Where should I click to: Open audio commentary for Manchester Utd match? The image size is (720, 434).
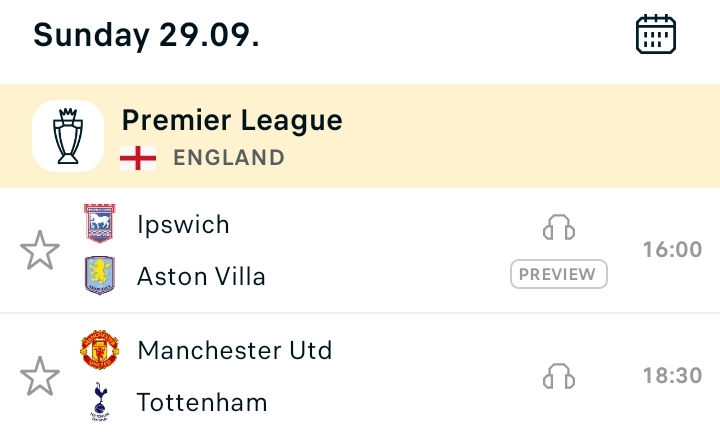tap(559, 376)
